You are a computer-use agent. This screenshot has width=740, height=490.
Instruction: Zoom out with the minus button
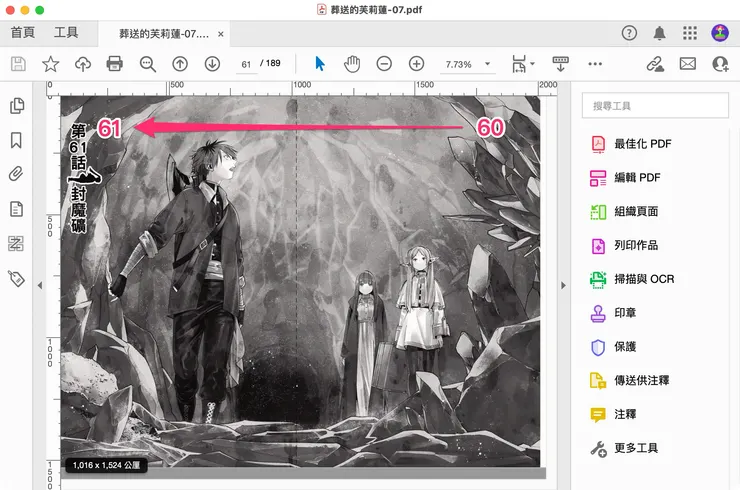384,64
